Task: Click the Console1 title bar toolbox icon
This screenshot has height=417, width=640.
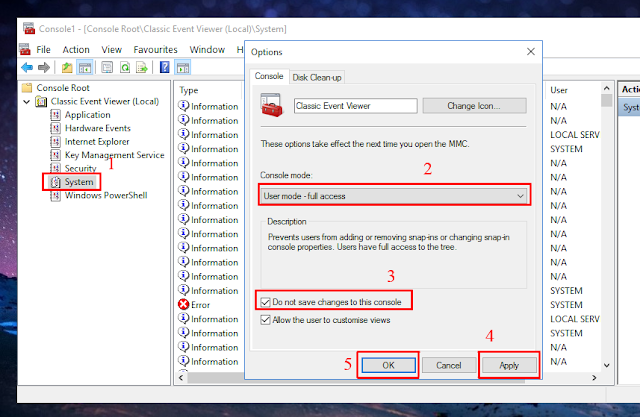Action: coord(29,29)
